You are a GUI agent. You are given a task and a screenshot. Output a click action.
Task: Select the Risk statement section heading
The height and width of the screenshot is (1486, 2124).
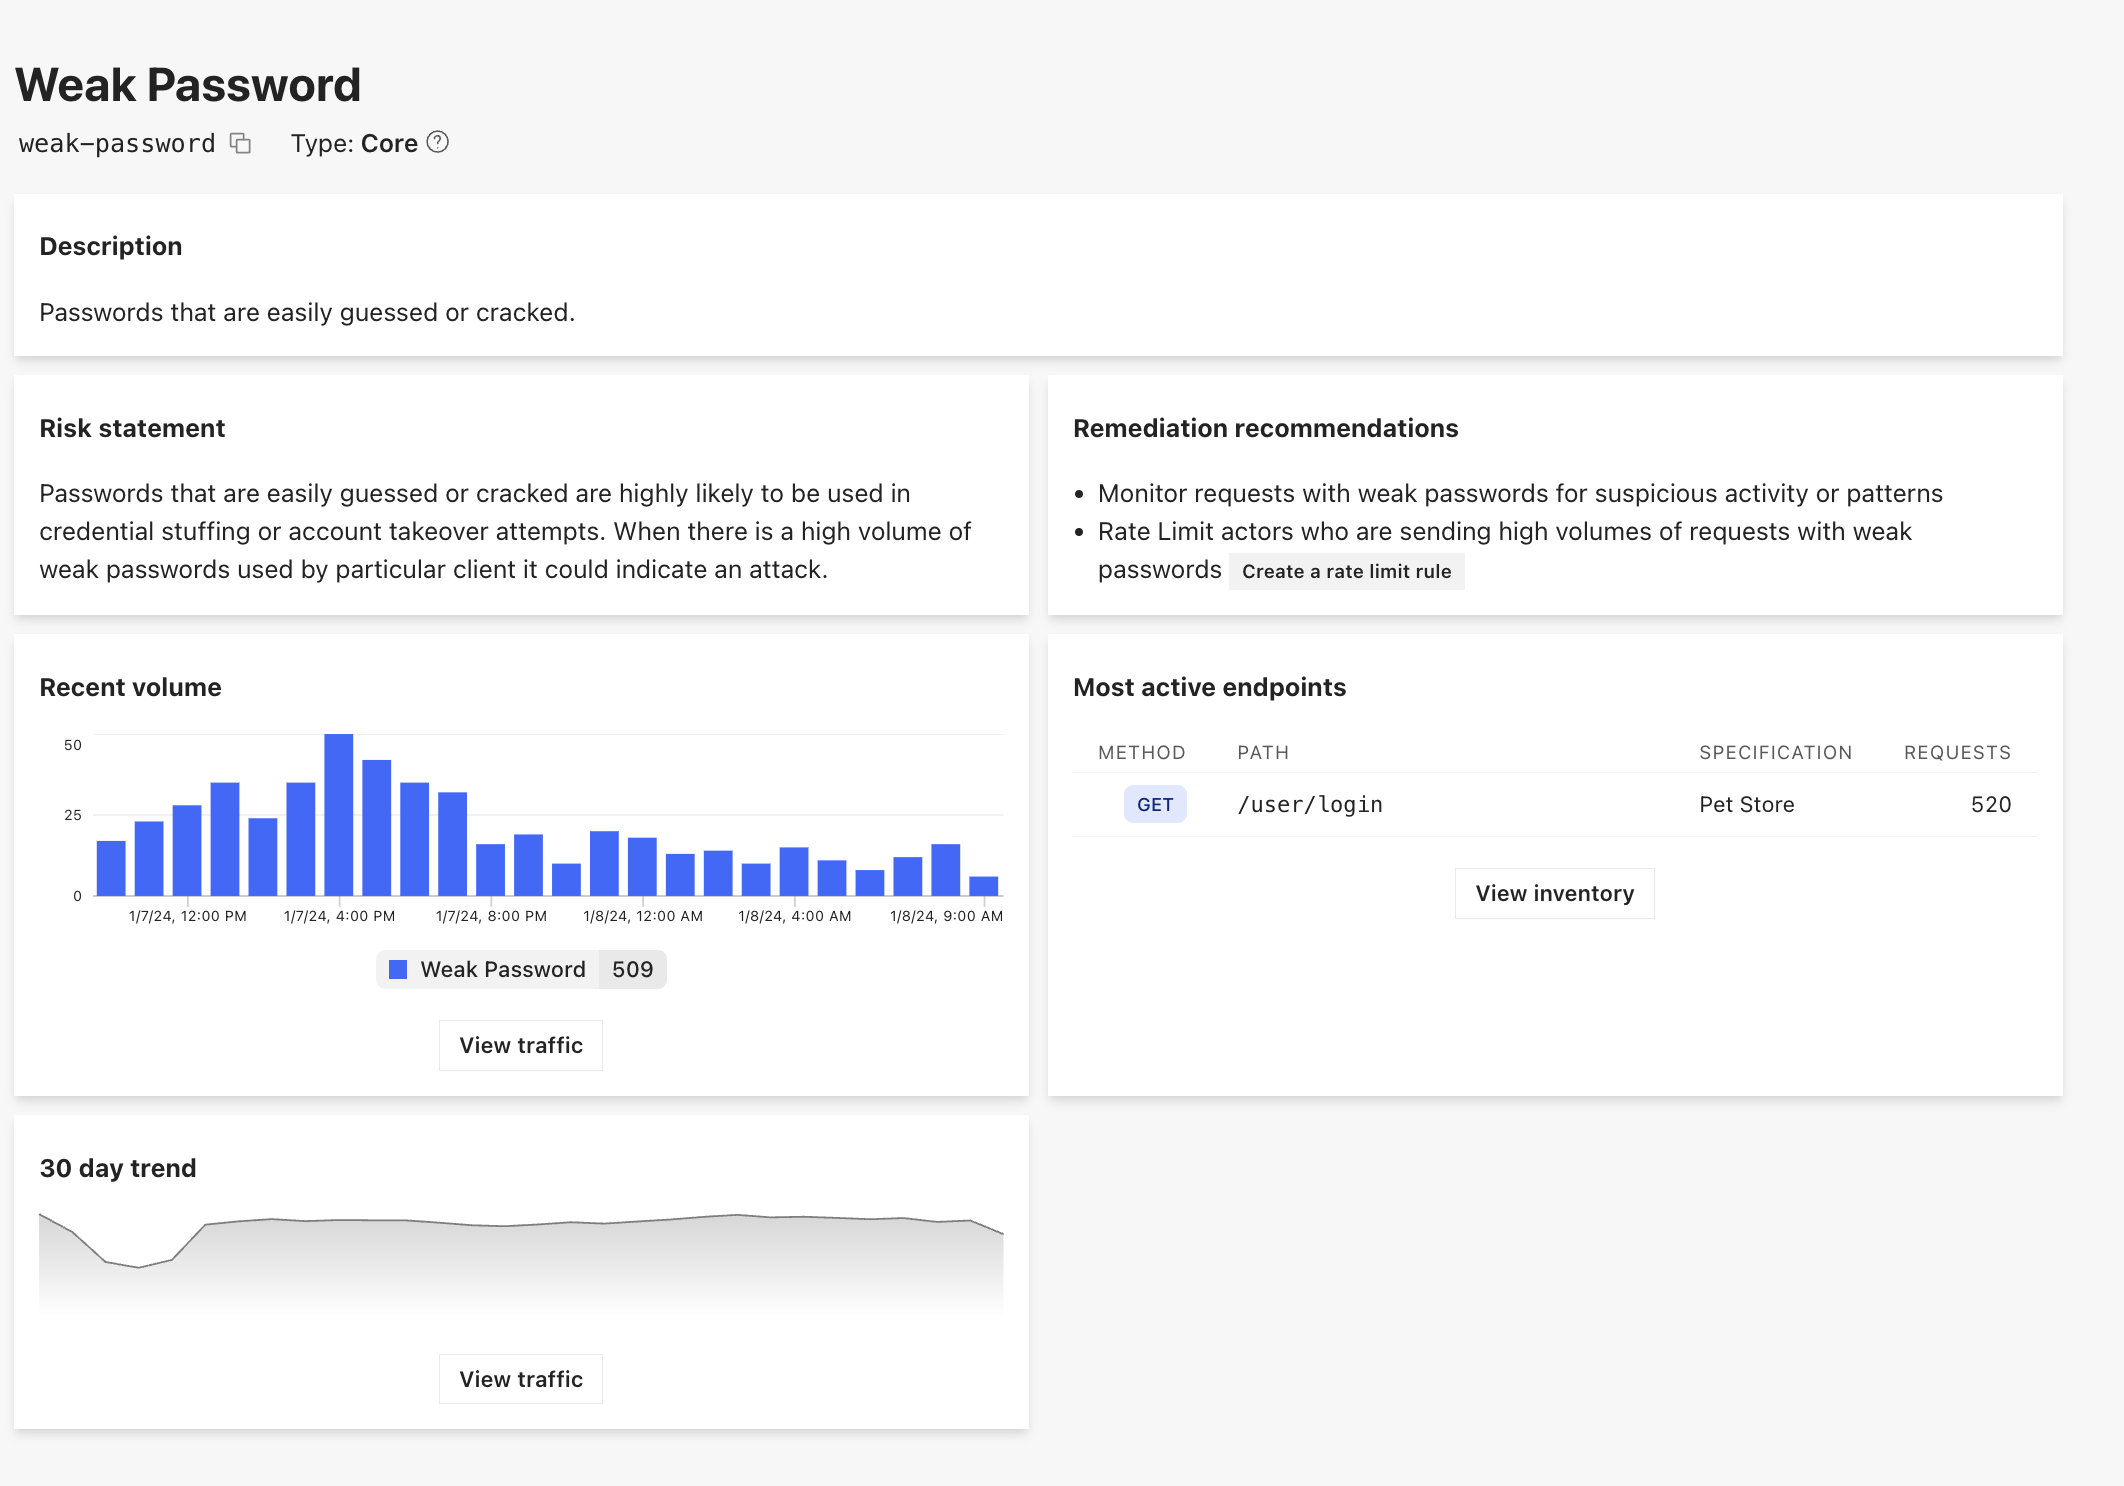pos(132,428)
